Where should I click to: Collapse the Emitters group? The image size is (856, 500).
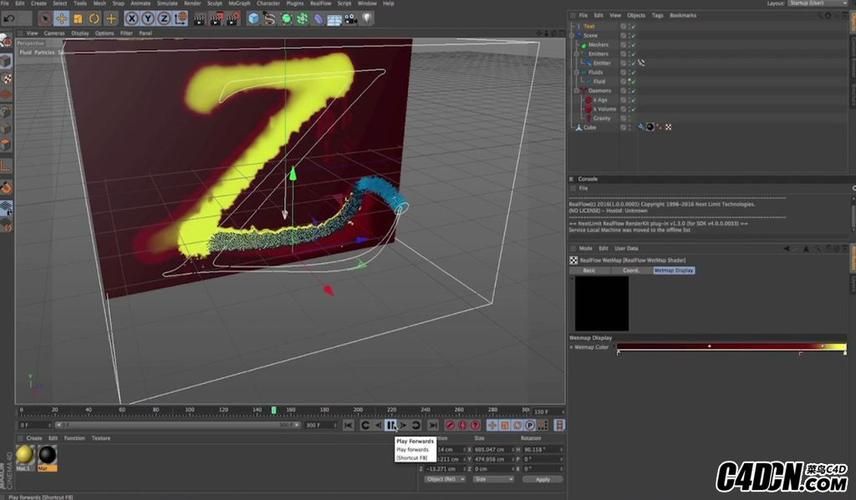tap(576, 54)
